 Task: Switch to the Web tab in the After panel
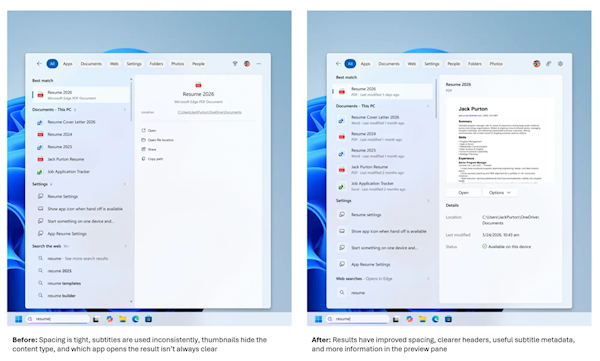412,64
